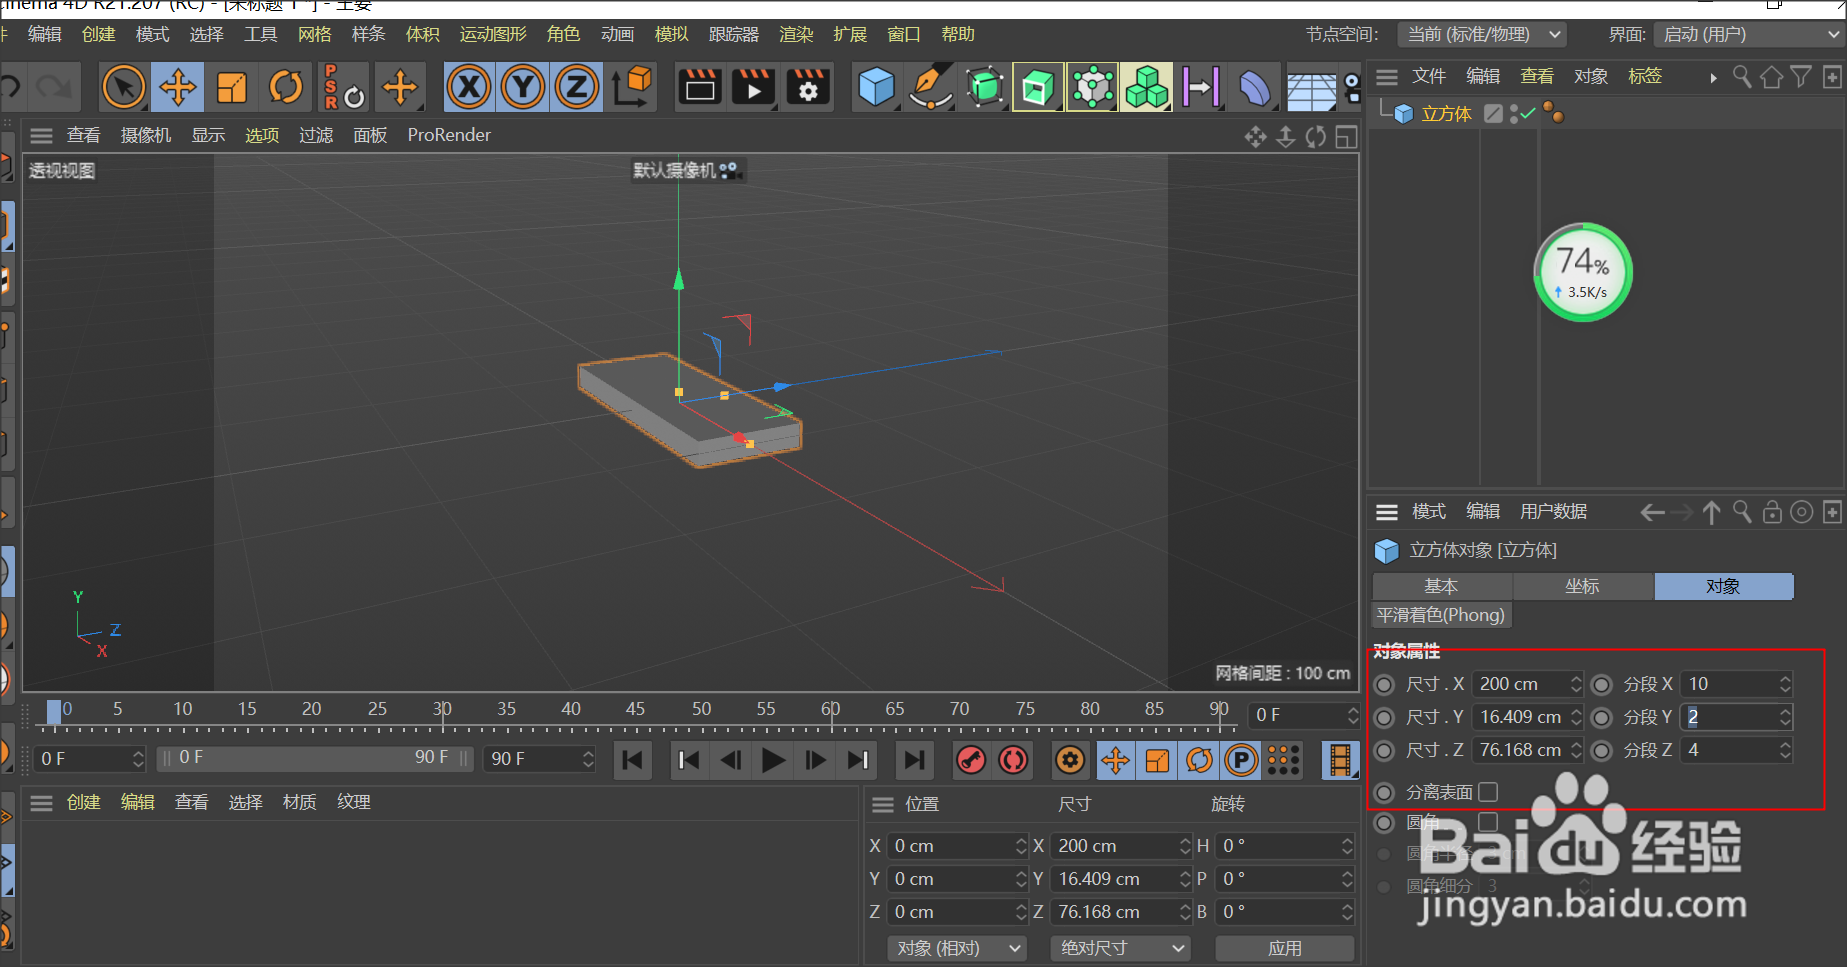
Task: Toggle keyframe dot for 尺寸 . X
Action: click(1384, 685)
